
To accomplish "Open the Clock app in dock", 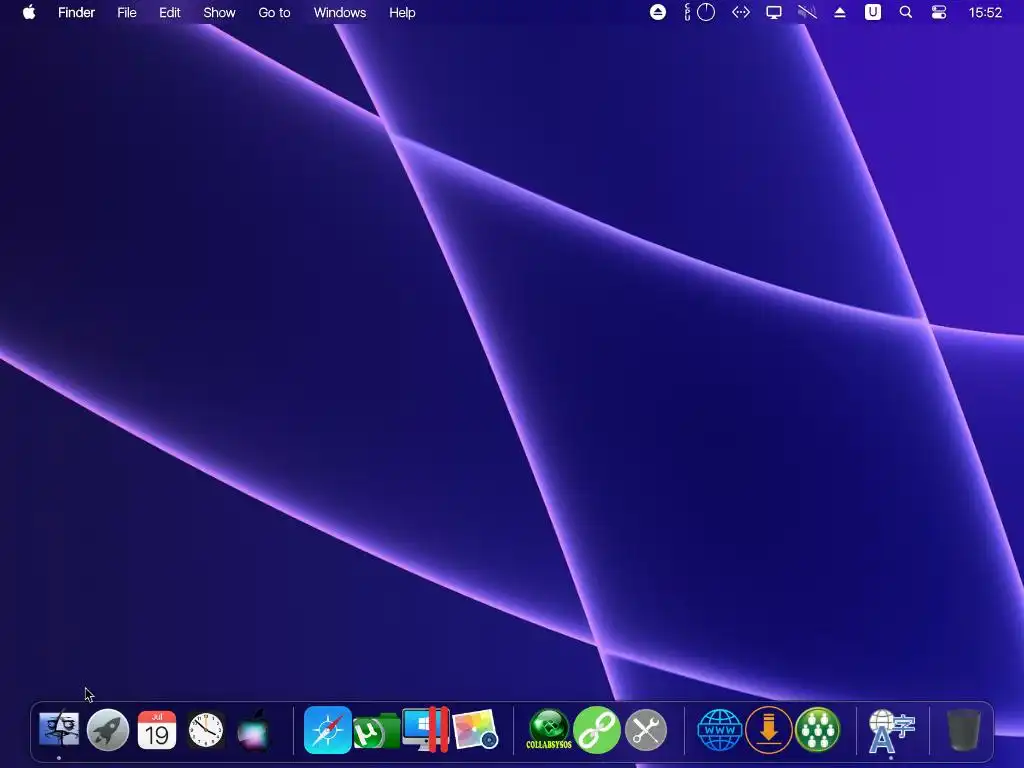I will coord(206,729).
